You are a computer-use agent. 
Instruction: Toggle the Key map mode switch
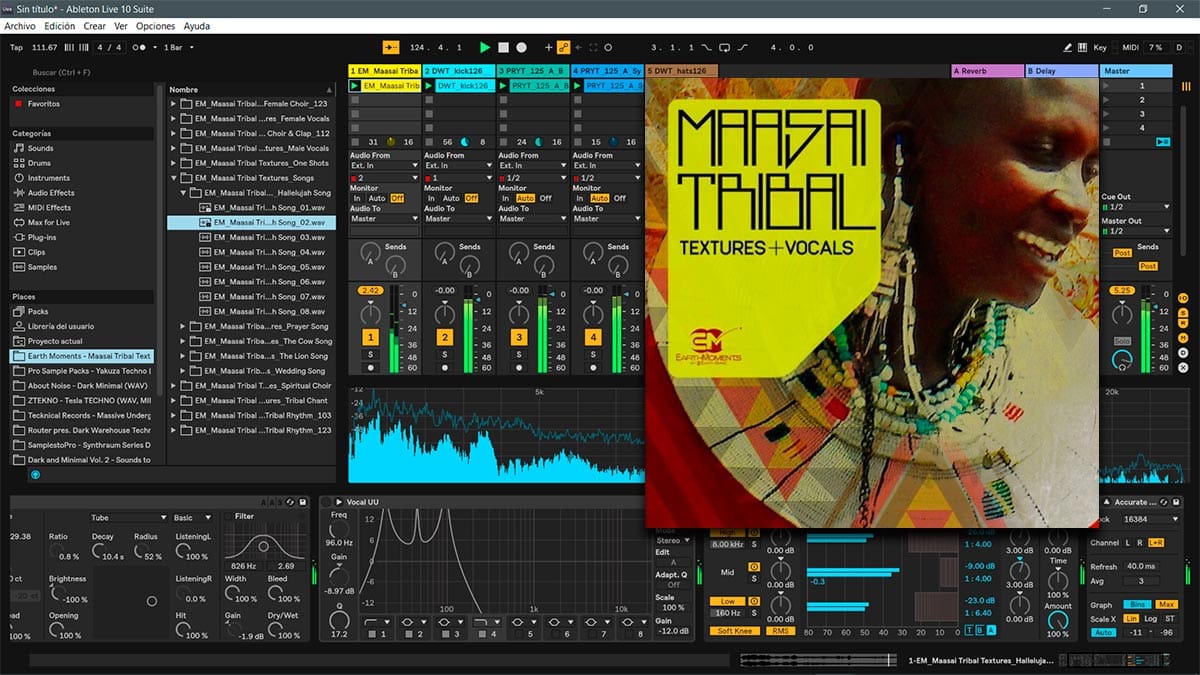pyautogui.click(x=1100, y=47)
